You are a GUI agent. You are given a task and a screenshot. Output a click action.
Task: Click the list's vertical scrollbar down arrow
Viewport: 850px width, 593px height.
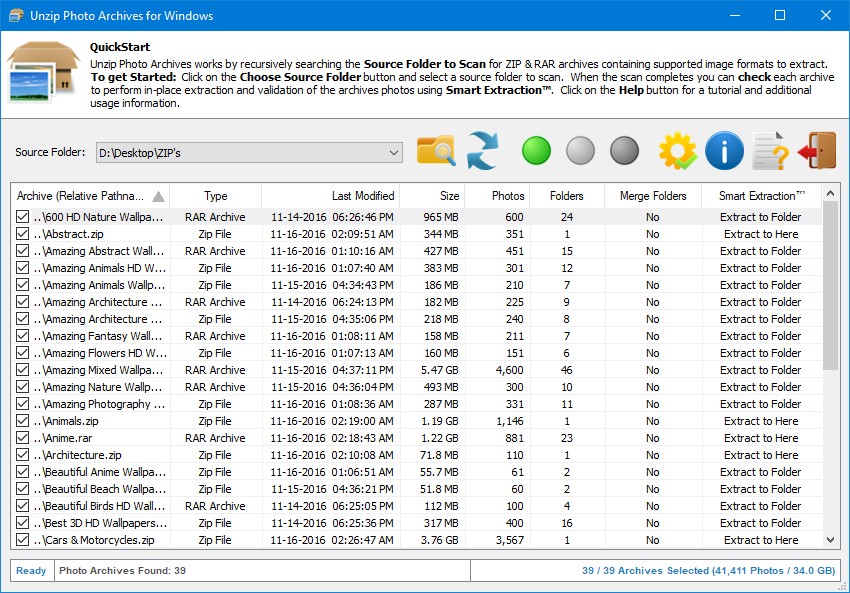[x=831, y=540]
